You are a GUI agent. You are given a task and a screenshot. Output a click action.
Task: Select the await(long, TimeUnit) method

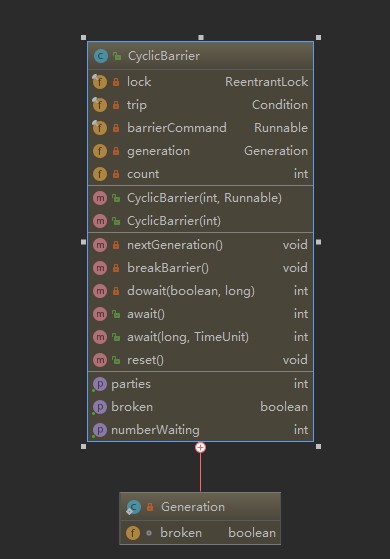[x=200, y=337]
